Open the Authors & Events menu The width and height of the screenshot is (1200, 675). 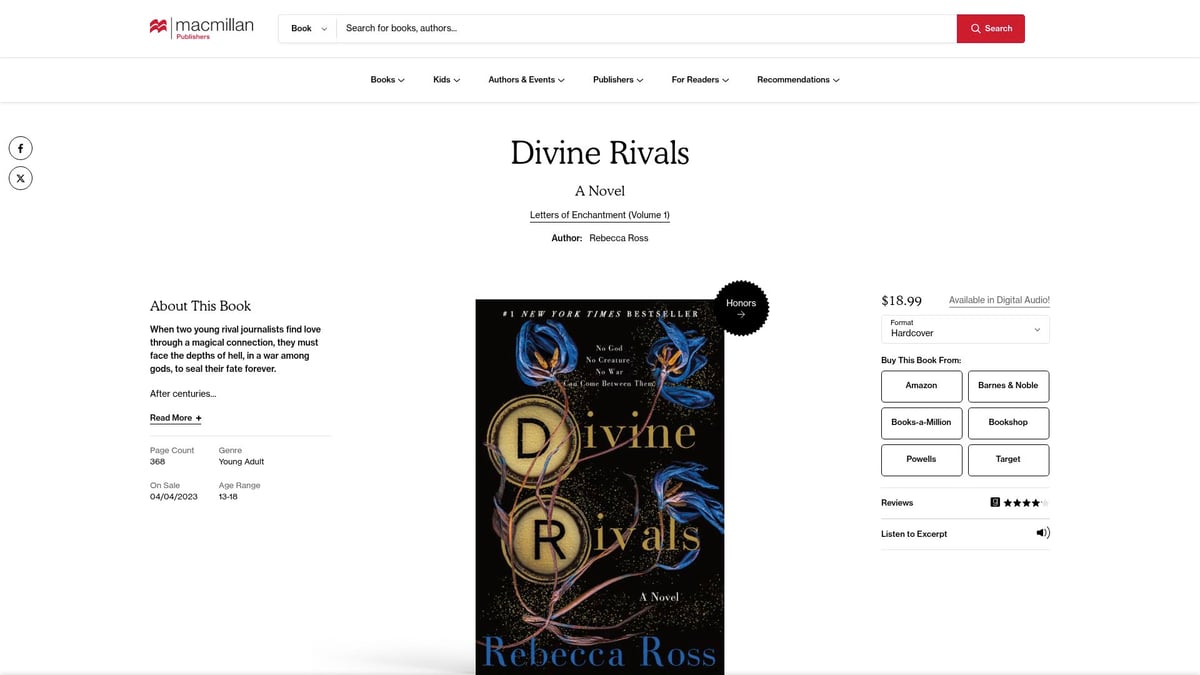pyautogui.click(x=526, y=79)
